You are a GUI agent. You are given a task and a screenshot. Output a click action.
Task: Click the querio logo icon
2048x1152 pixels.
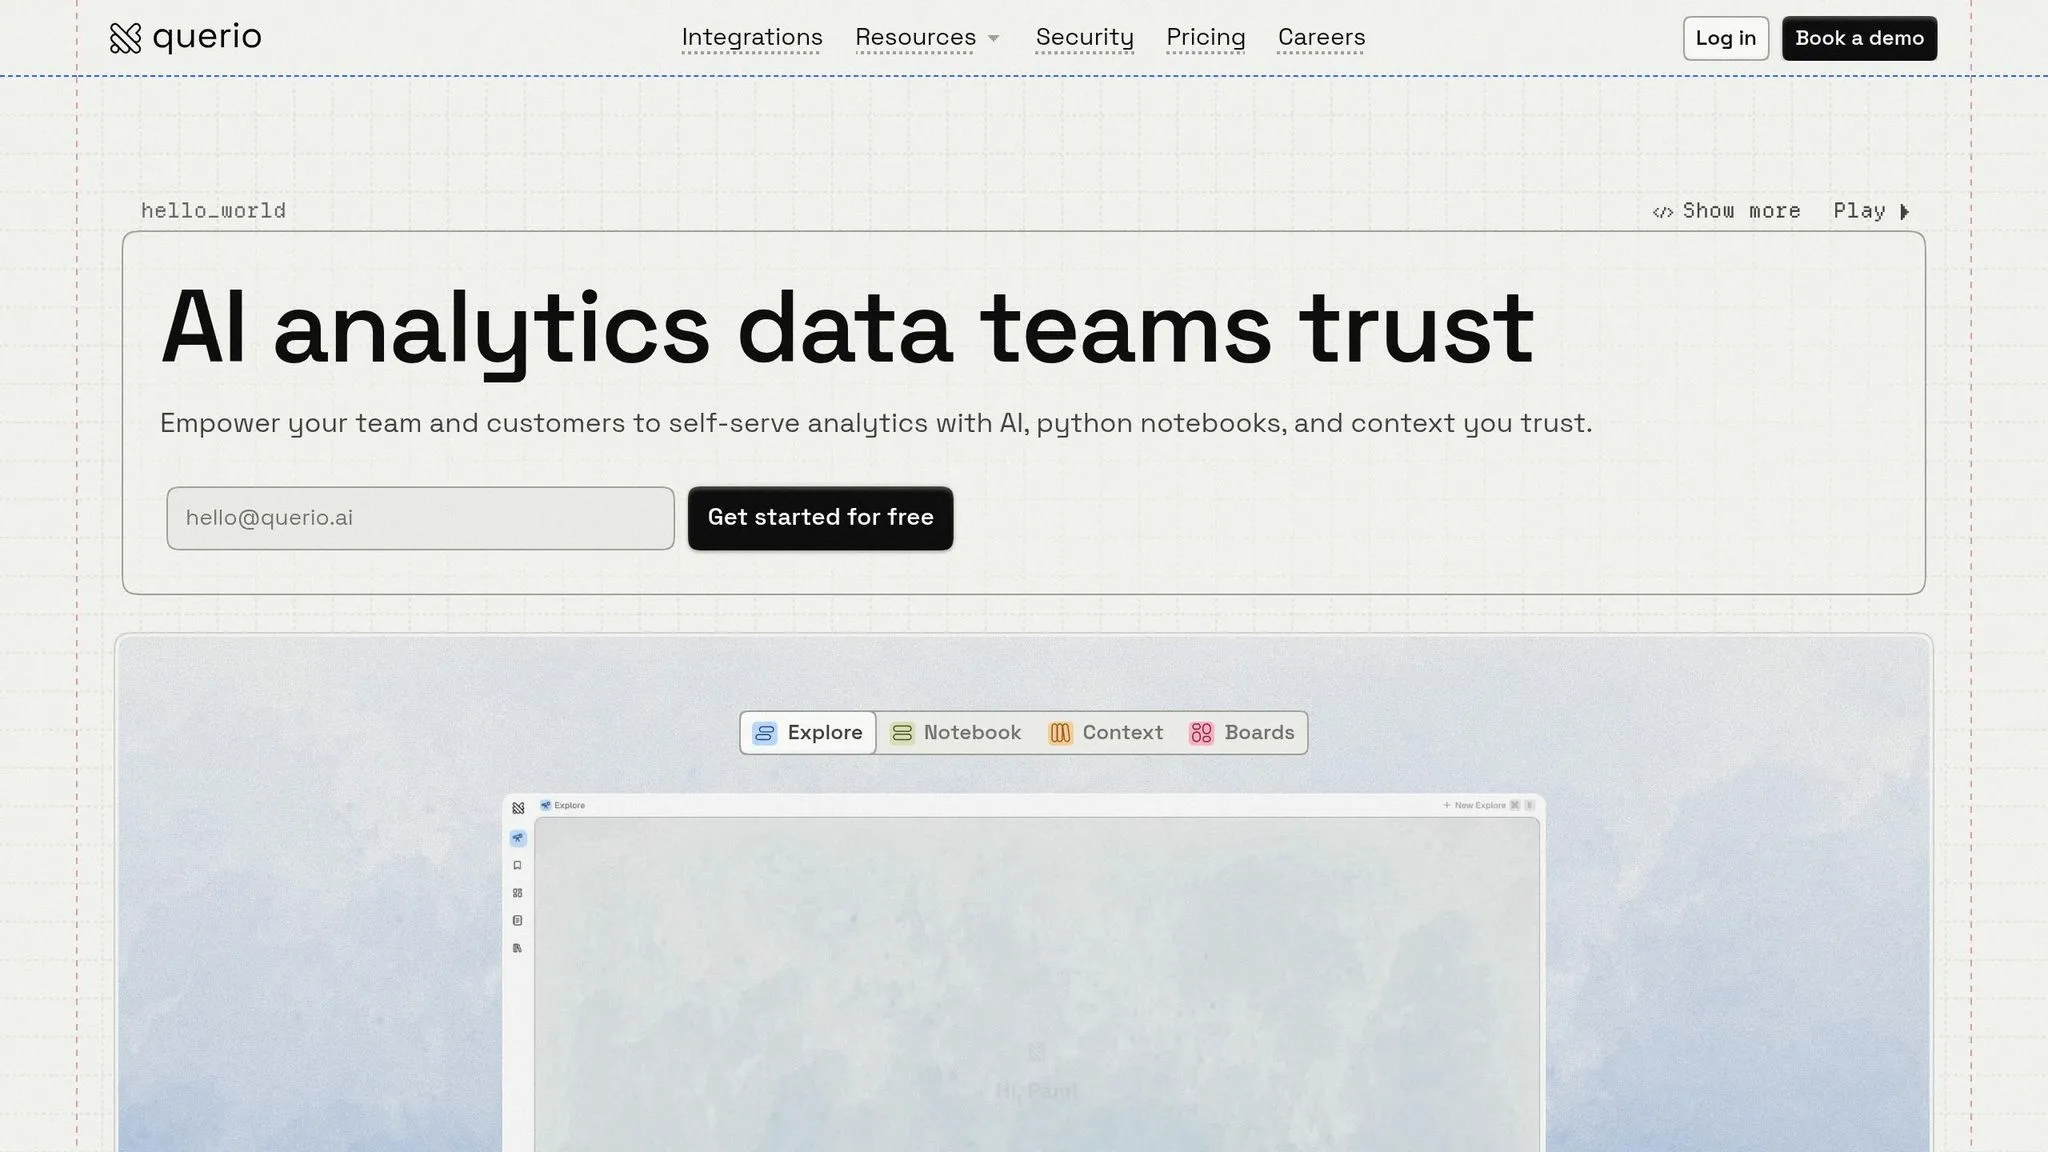(125, 38)
